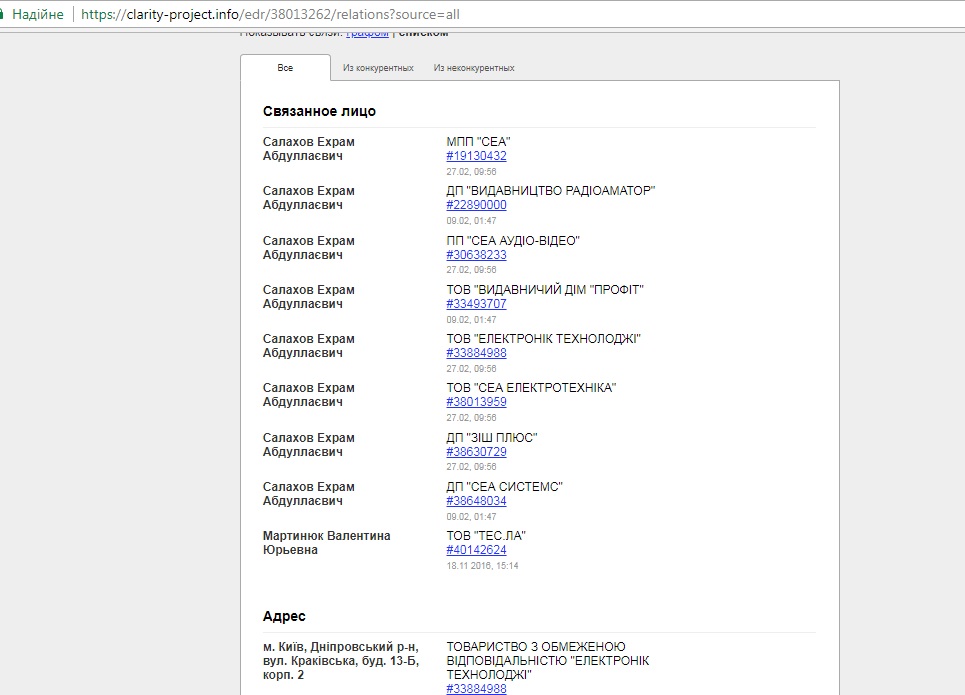This screenshot has height=695, width=965.
Task: Click Салахов Ехрам name beside МПП "СЕА"
Action: click(308, 149)
